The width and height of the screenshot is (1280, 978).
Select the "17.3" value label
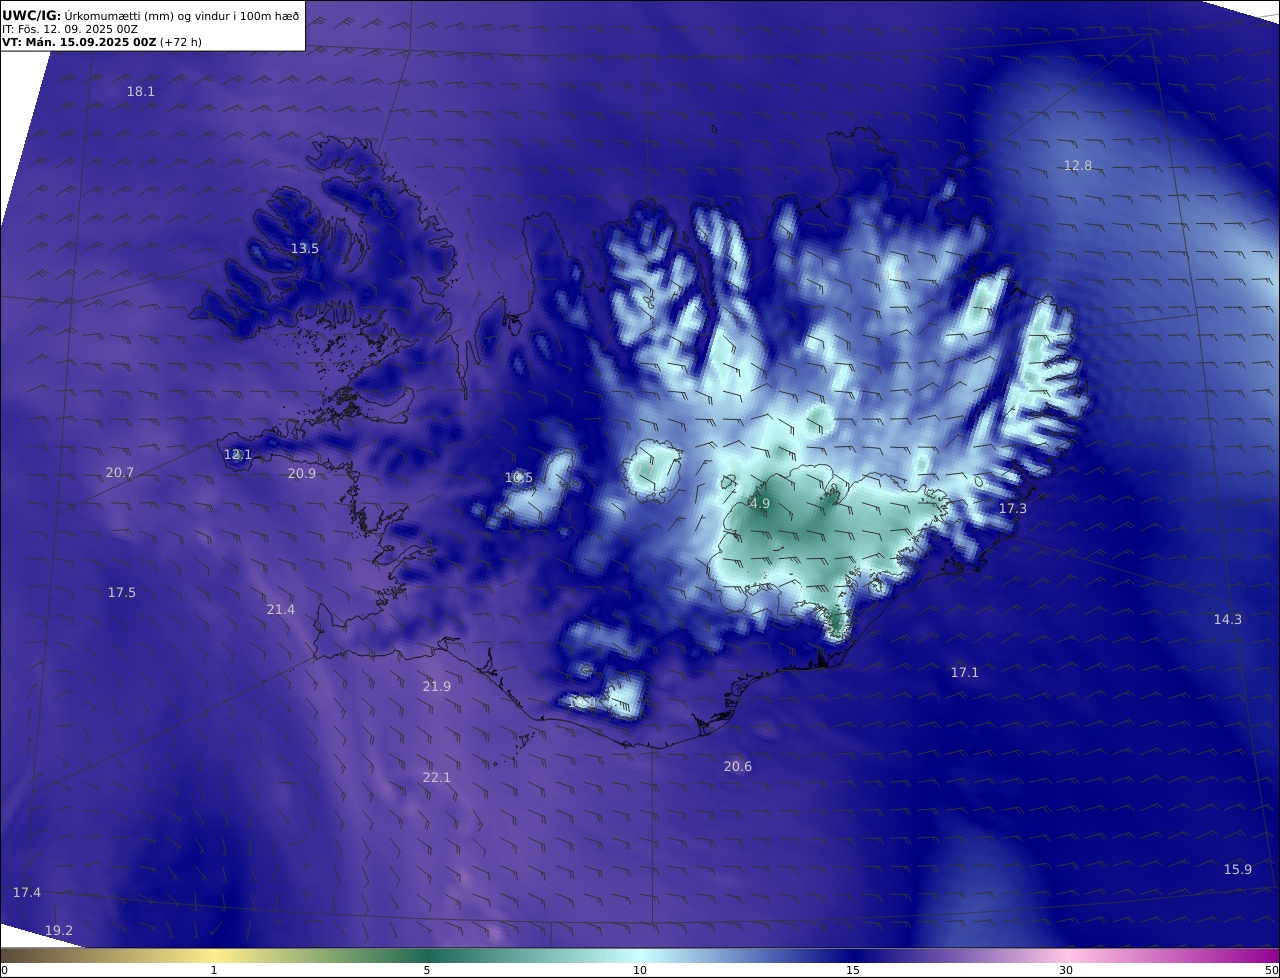pos(1013,509)
